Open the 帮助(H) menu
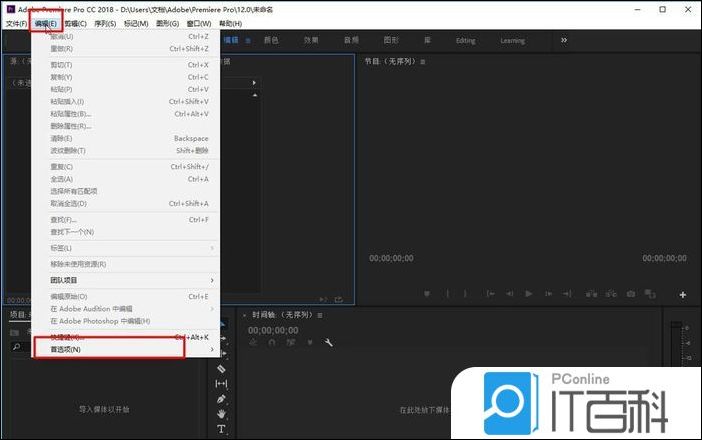 (x=230, y=23)
